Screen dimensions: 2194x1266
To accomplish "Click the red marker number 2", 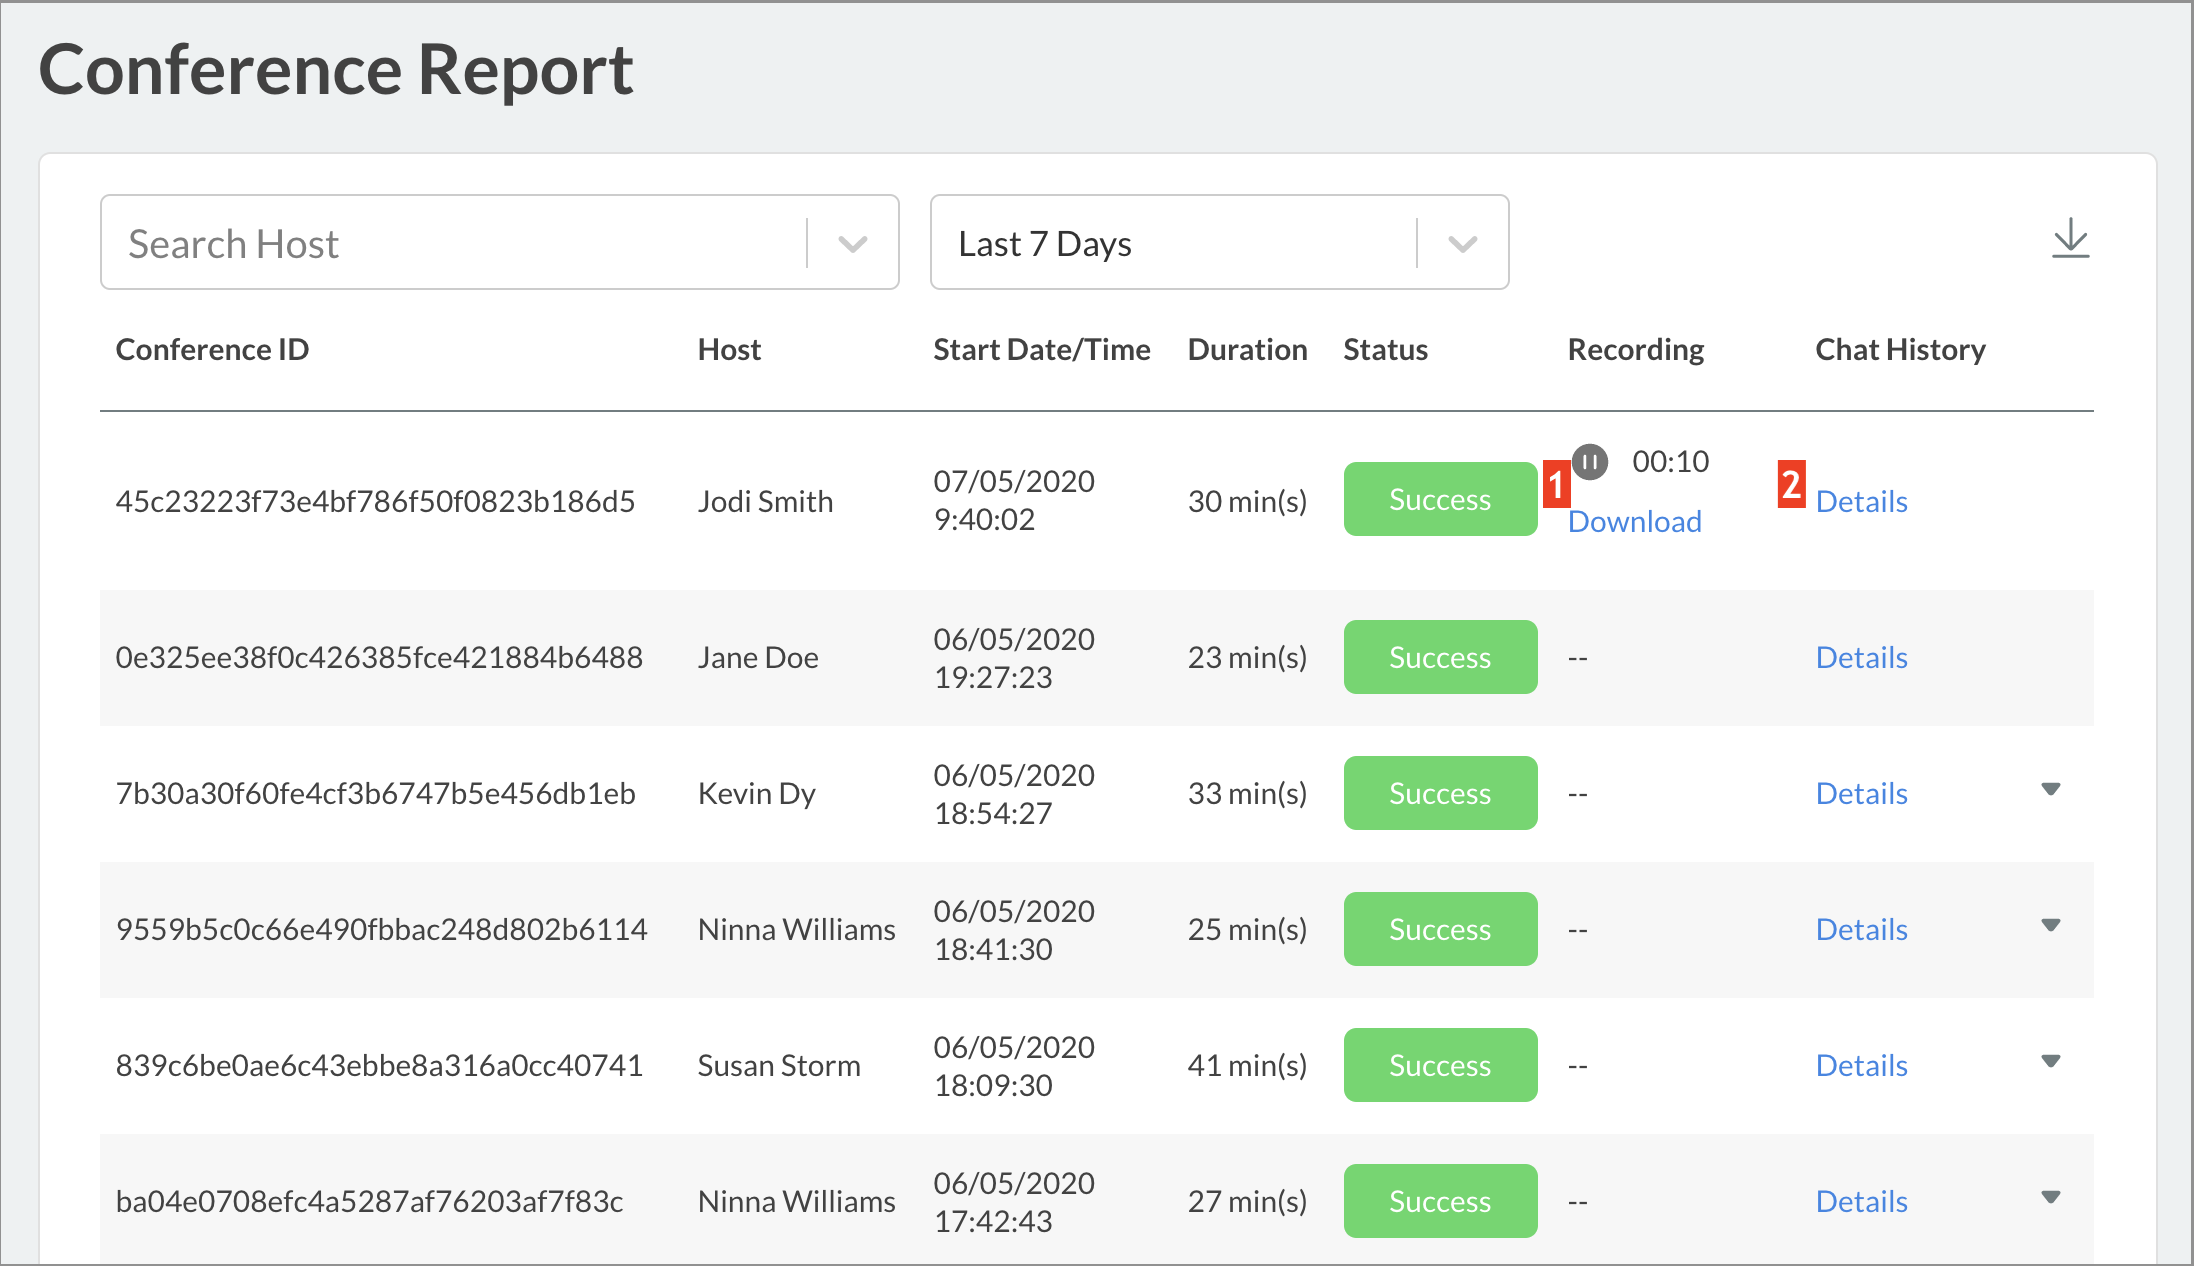I will pyautogui.click(x=1790, y=484).
